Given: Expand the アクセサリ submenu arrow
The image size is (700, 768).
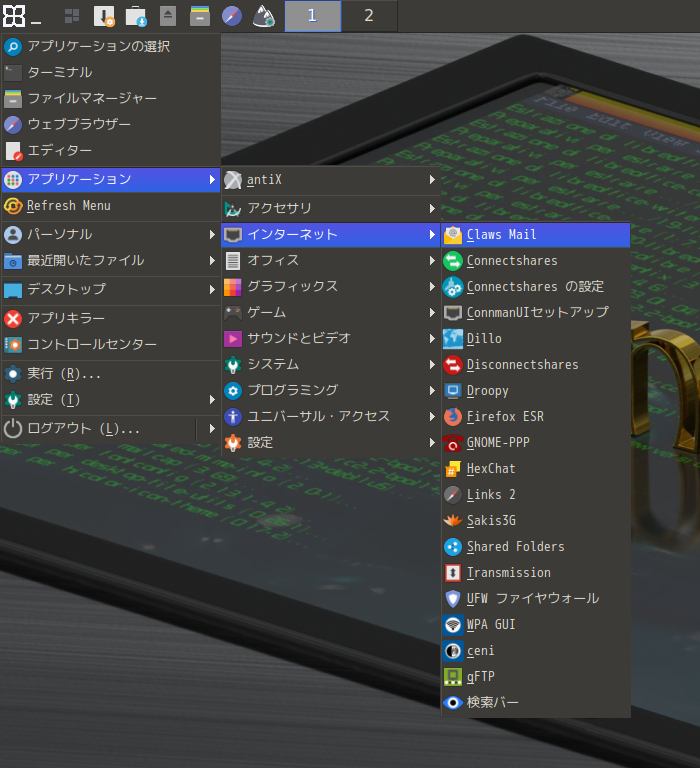Looking at the screenshot, I should 432,209.
